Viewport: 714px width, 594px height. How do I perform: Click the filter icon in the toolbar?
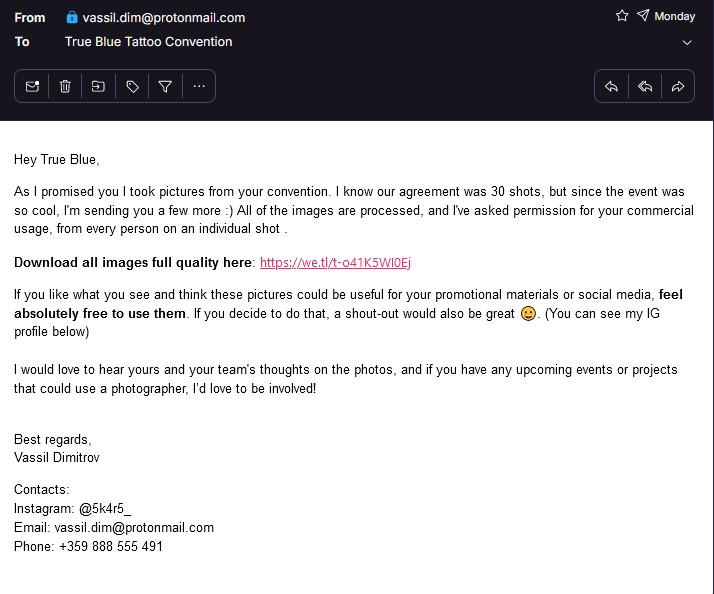tap(165, 87)
